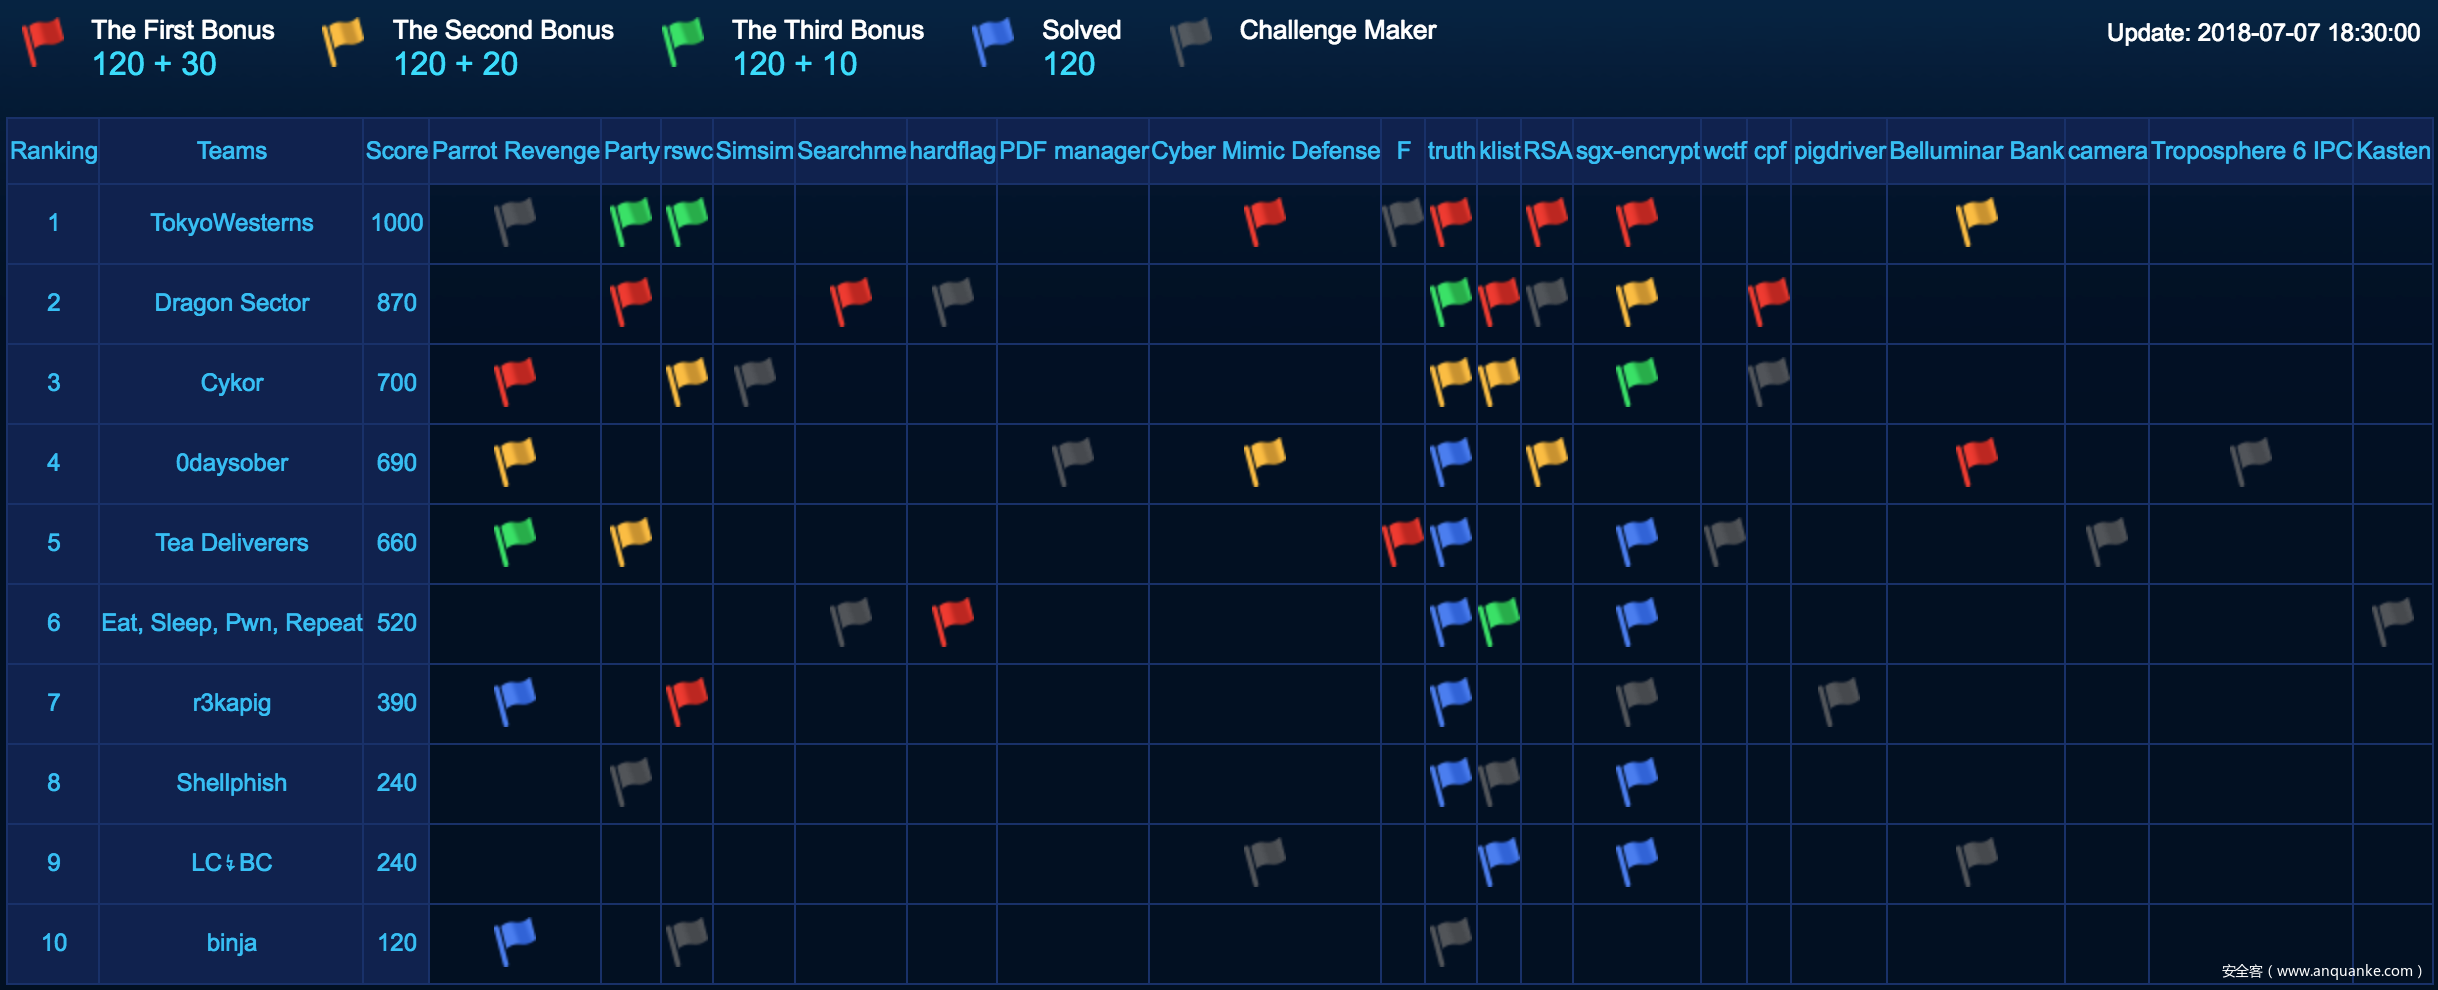Click Dragon Sector gray flag under hardflag

pos(953,302)
